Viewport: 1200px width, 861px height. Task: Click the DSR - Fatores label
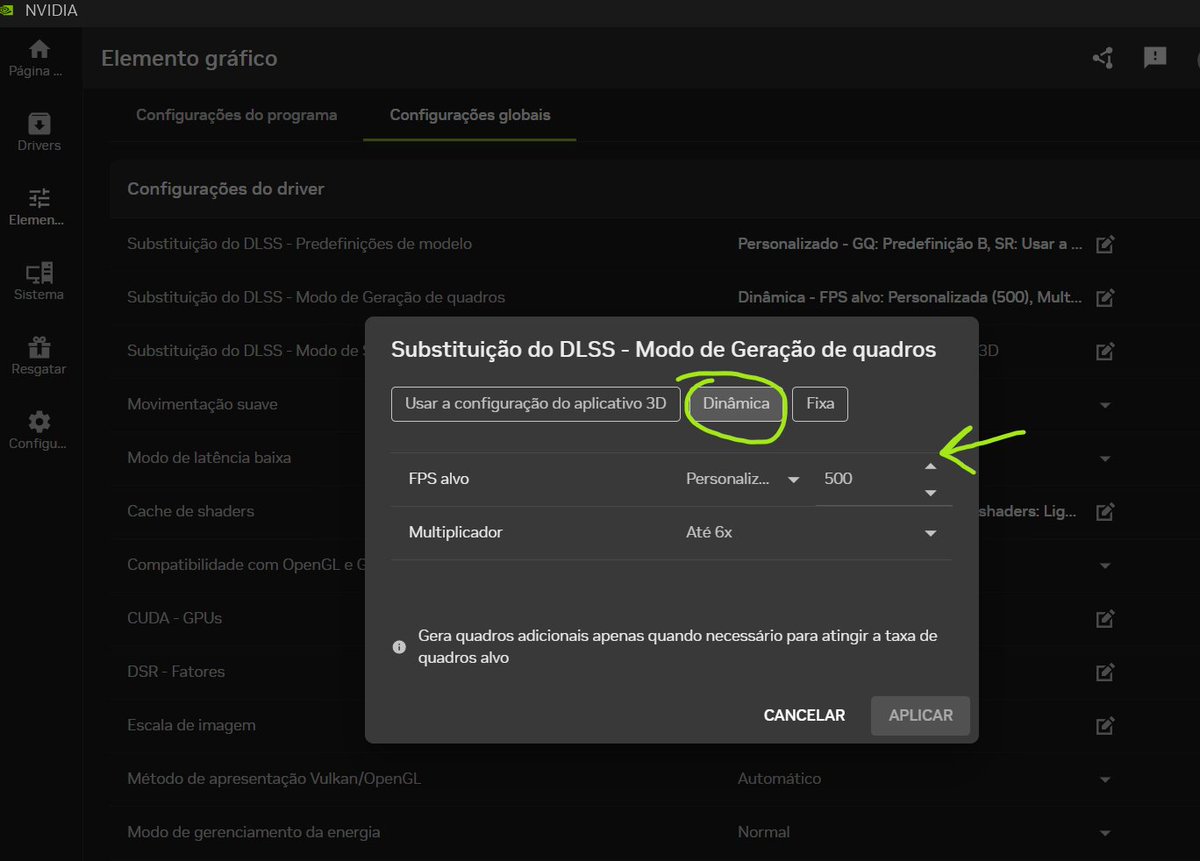point(176,671)
